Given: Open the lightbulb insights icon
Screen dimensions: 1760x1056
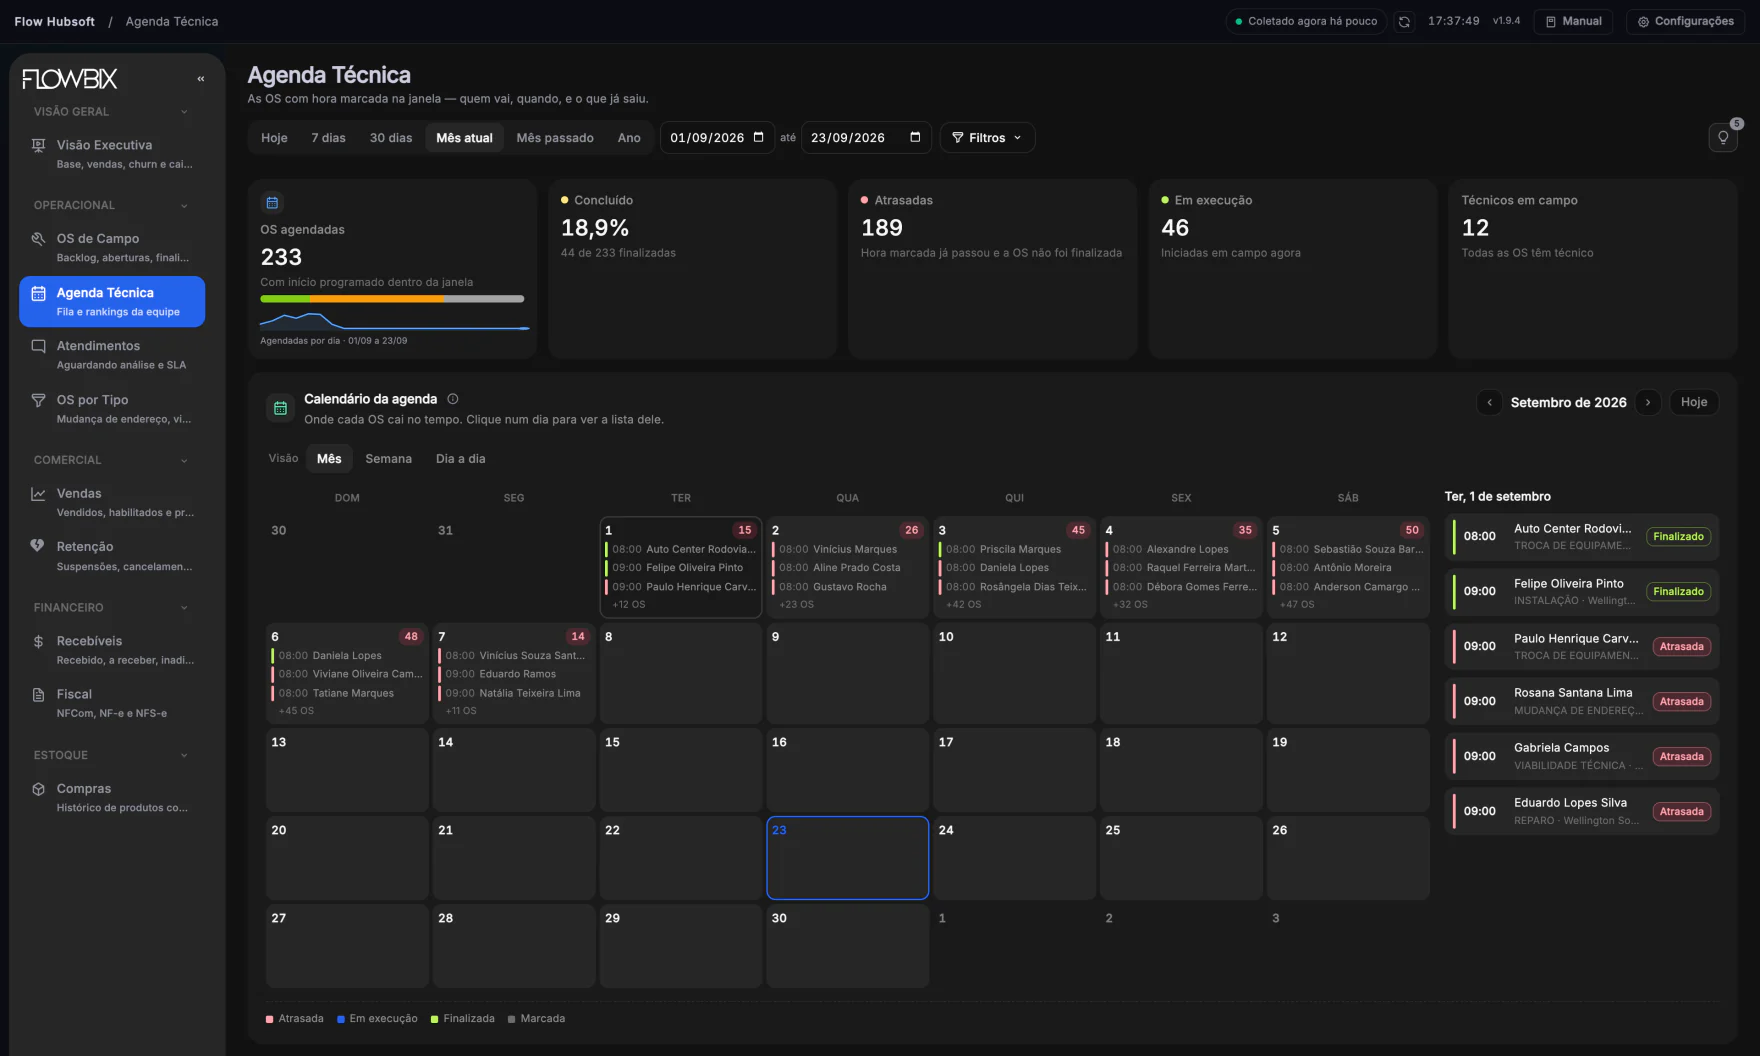Looking at the screenshot, I should point(1723,138).
